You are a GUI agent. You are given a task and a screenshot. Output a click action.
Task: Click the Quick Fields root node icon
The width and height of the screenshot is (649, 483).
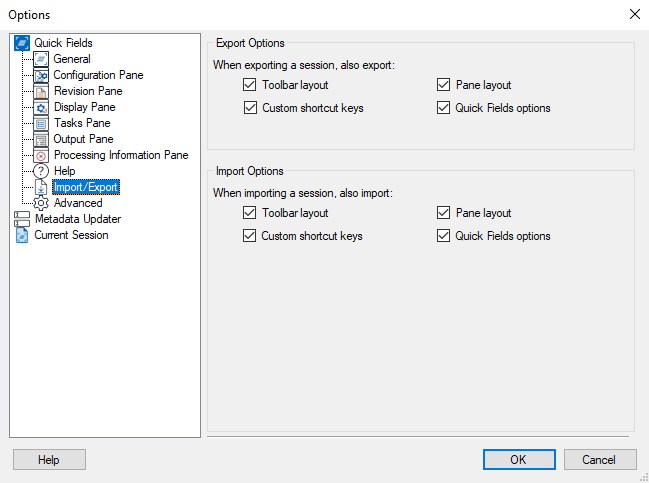22,43
